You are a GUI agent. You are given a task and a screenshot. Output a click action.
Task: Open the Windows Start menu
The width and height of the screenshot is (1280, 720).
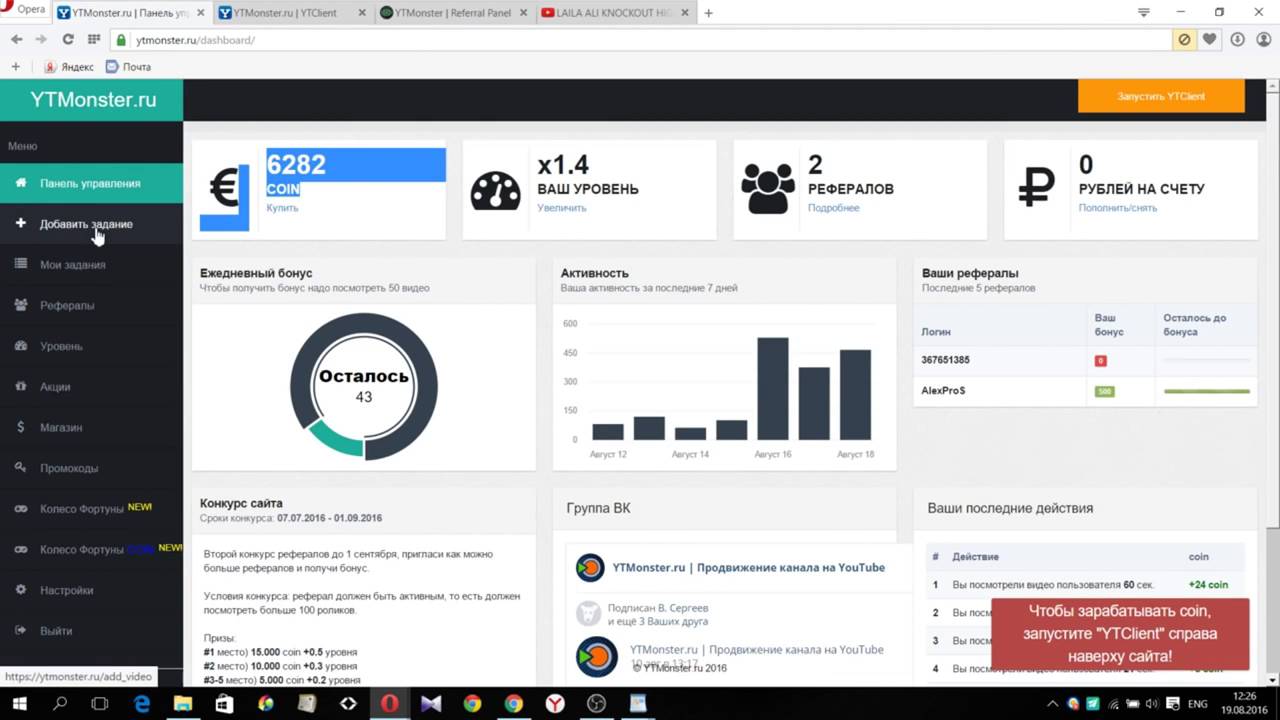coord(18,704)
